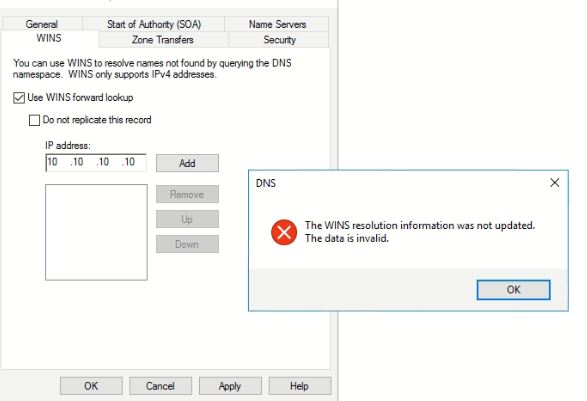Select the WINS tab
This screenshot has width=587, height=401.
click(x=49, y=38)
